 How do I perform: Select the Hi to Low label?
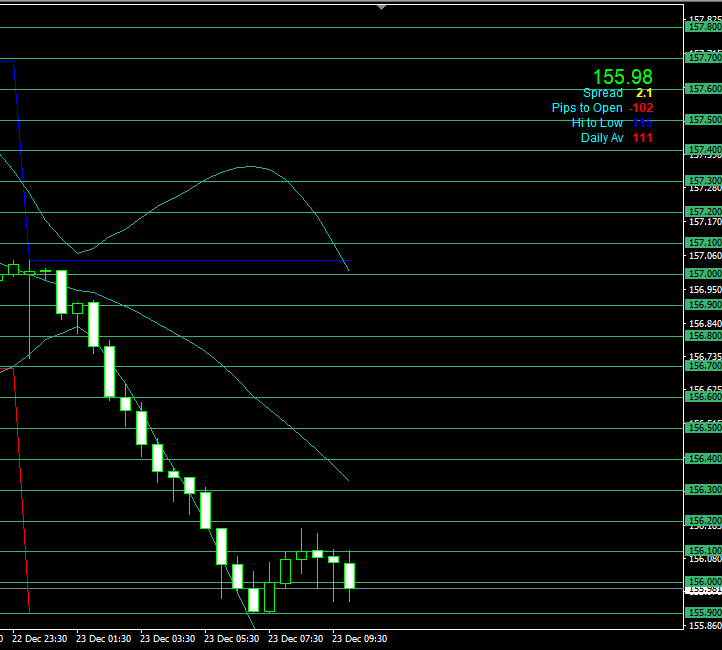coord(597,123)
